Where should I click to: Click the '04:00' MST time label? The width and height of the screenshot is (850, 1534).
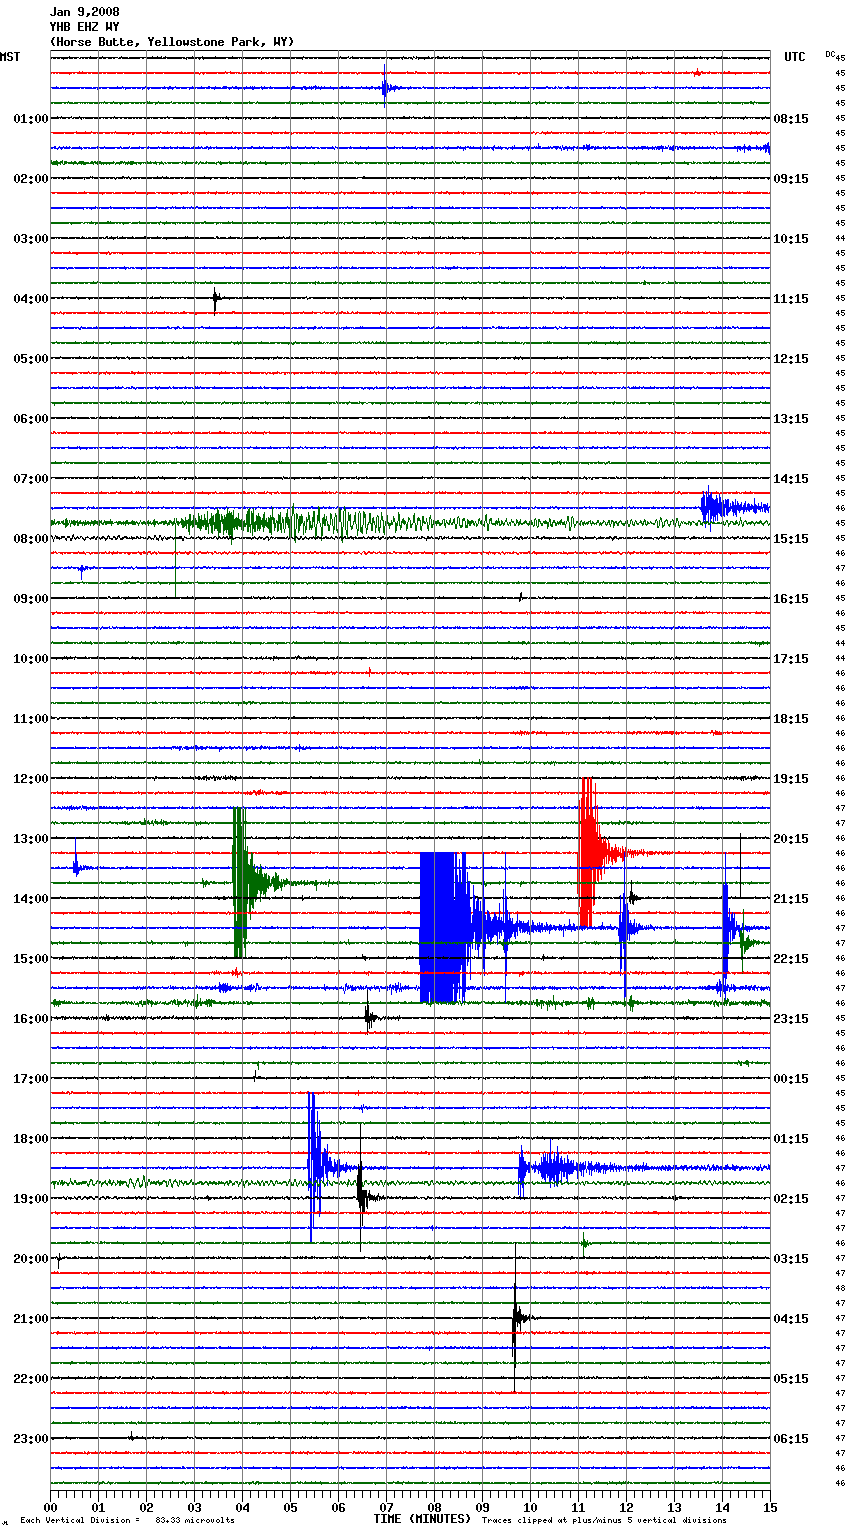click(x=31, y=298)
